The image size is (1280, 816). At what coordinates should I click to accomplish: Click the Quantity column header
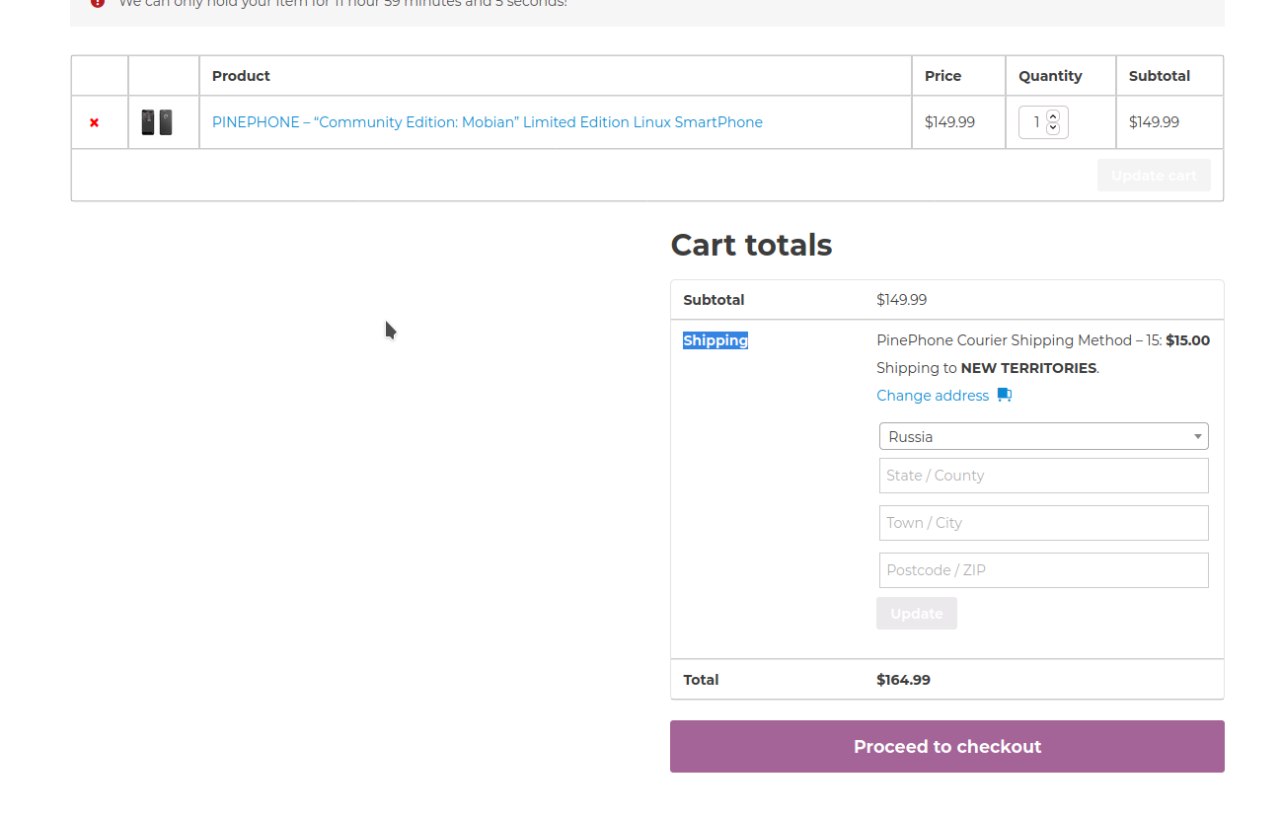pyautogui.click(x=1050, y=76)
